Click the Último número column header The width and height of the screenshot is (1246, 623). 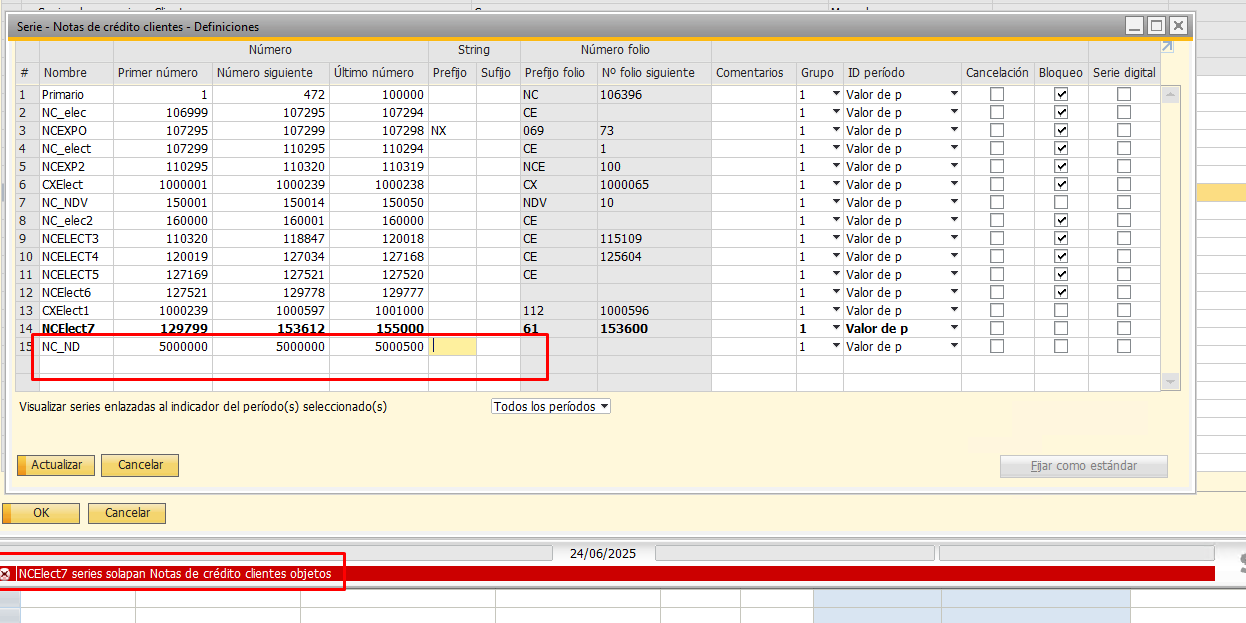pos(379,73)
